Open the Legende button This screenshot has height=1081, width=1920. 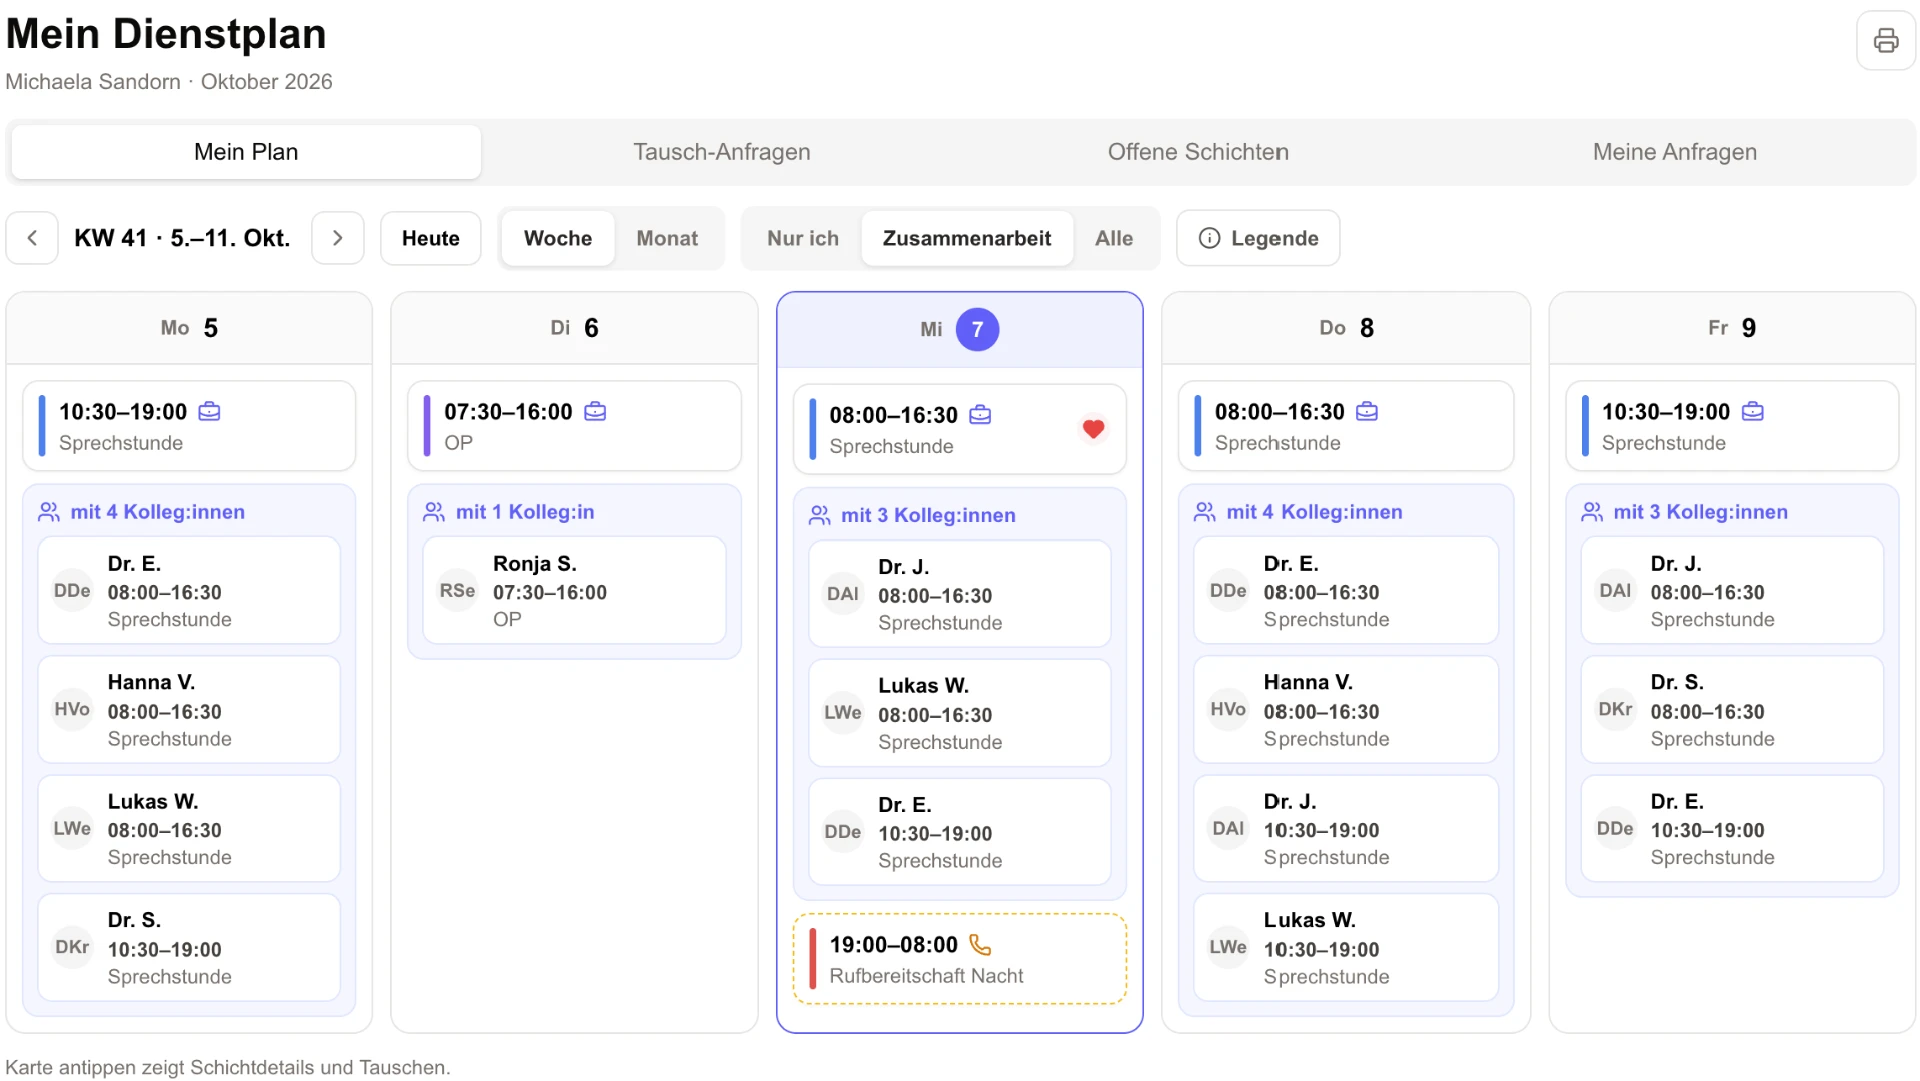tap(1258, 238)
